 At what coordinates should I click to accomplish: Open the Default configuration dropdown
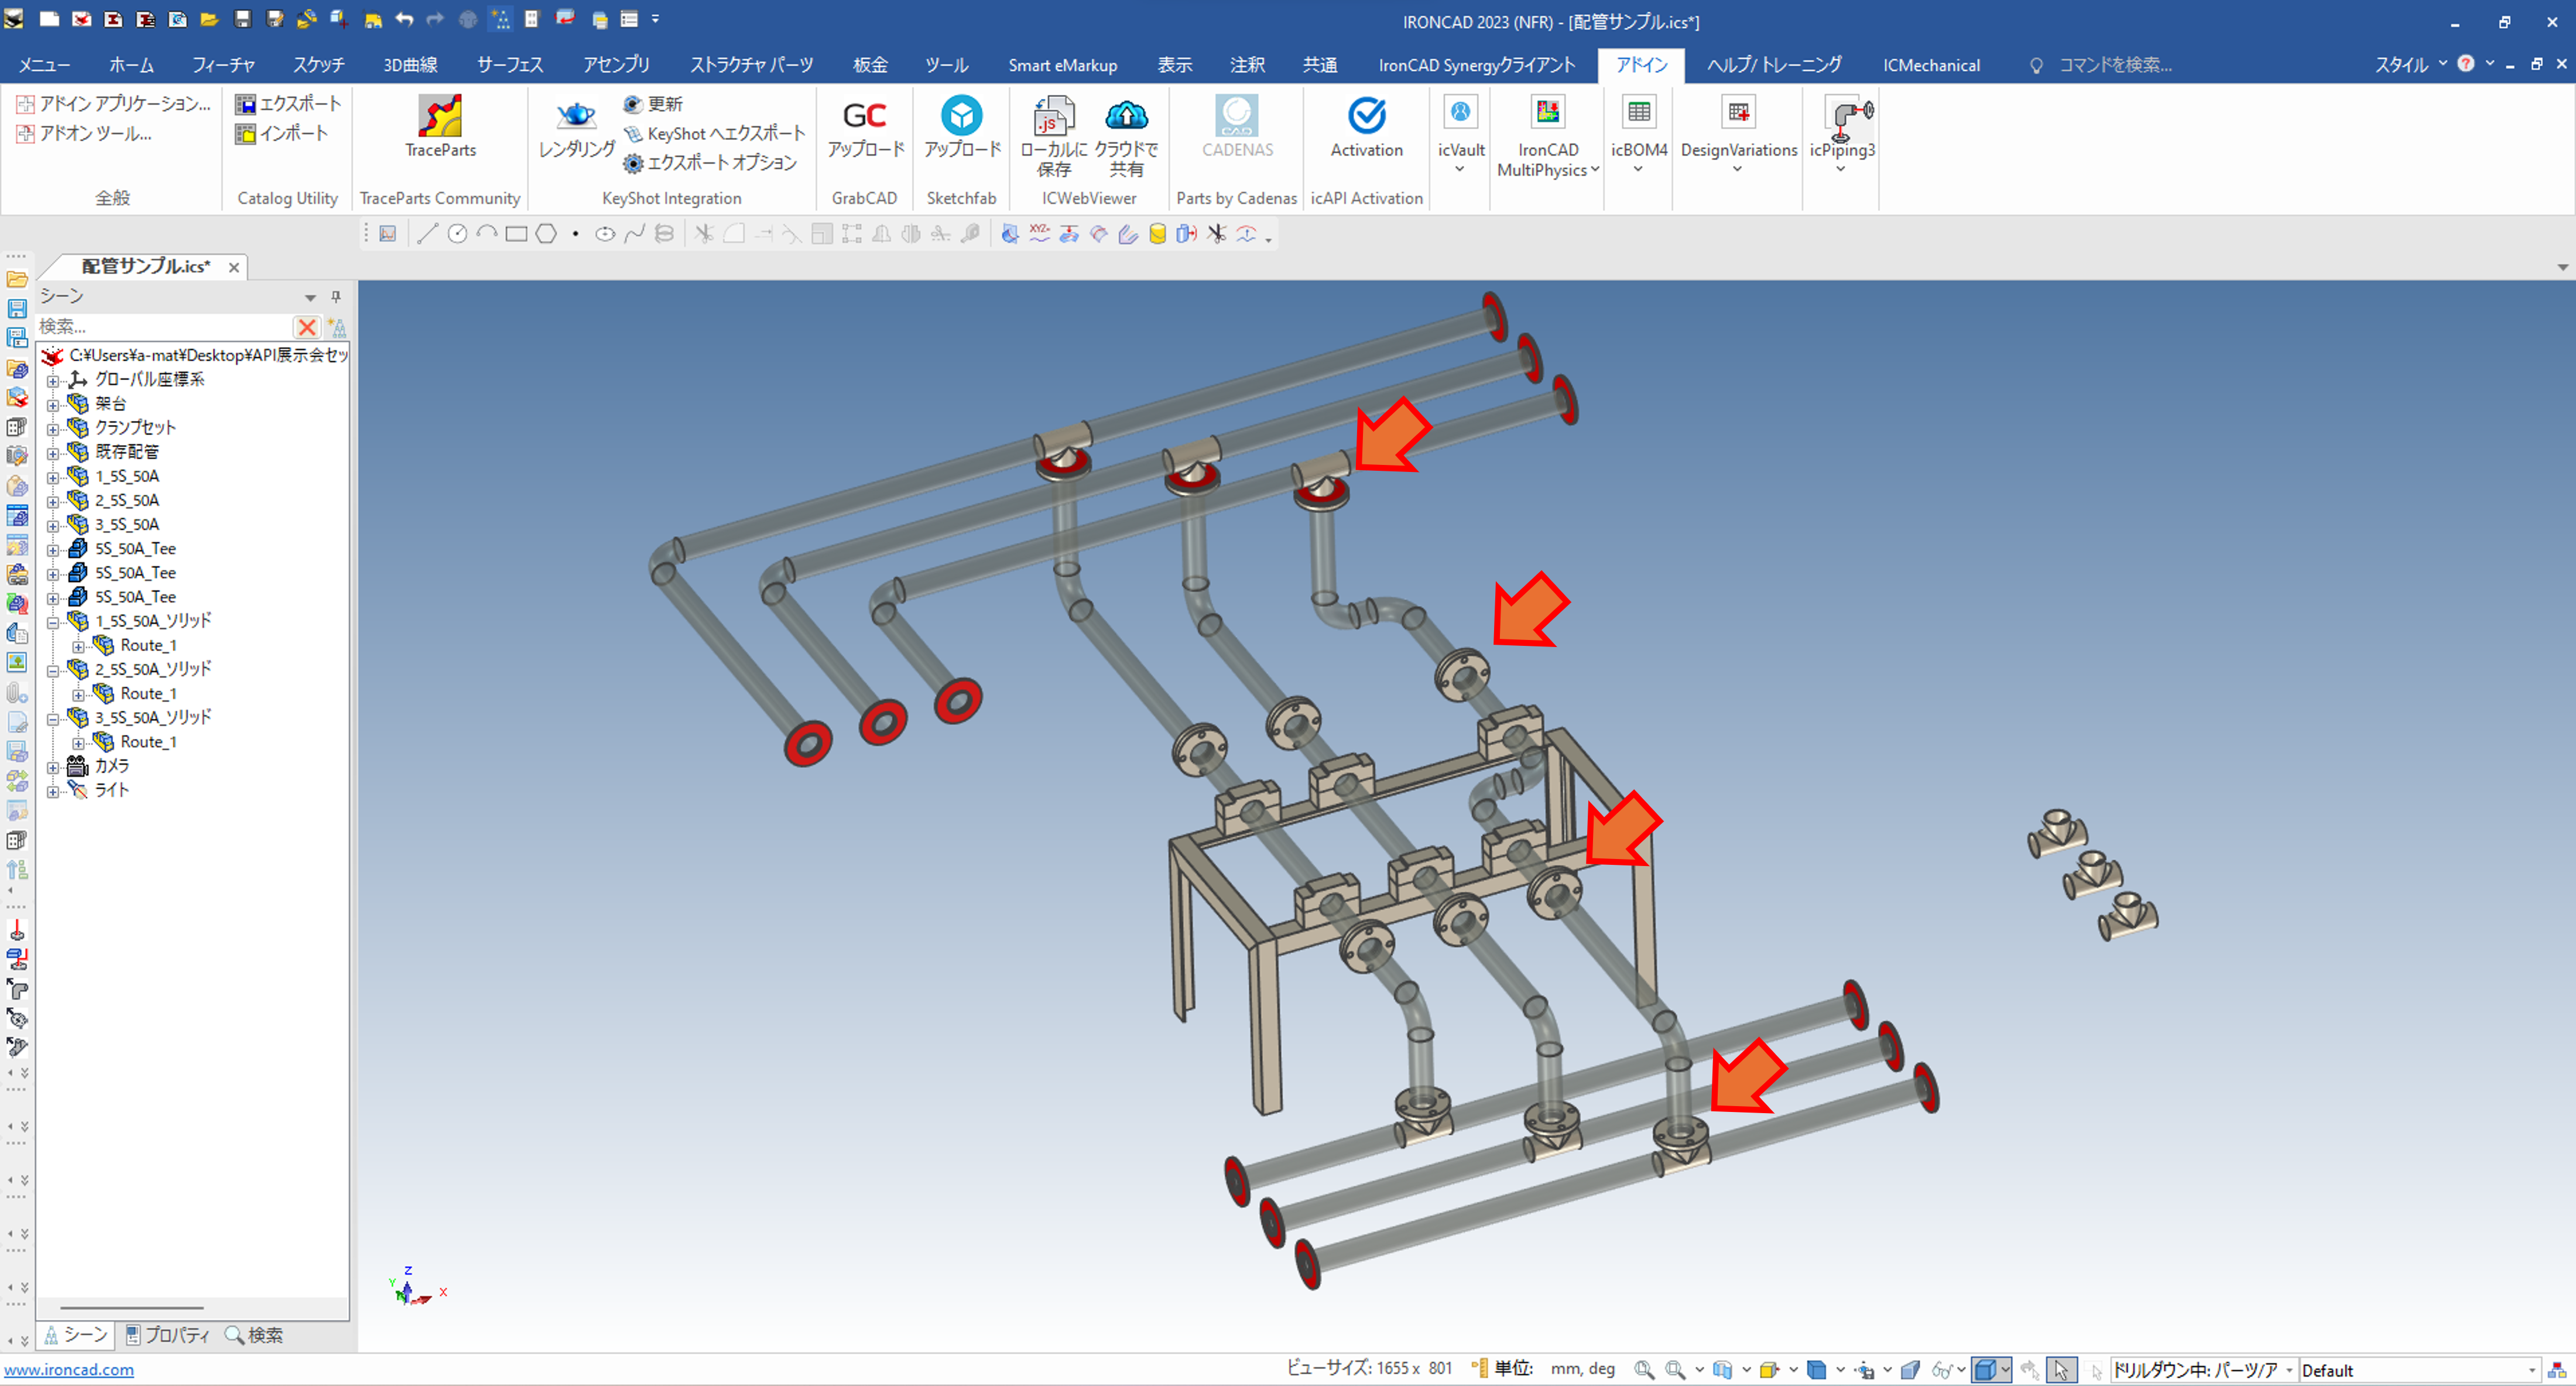point(2531,1370)
